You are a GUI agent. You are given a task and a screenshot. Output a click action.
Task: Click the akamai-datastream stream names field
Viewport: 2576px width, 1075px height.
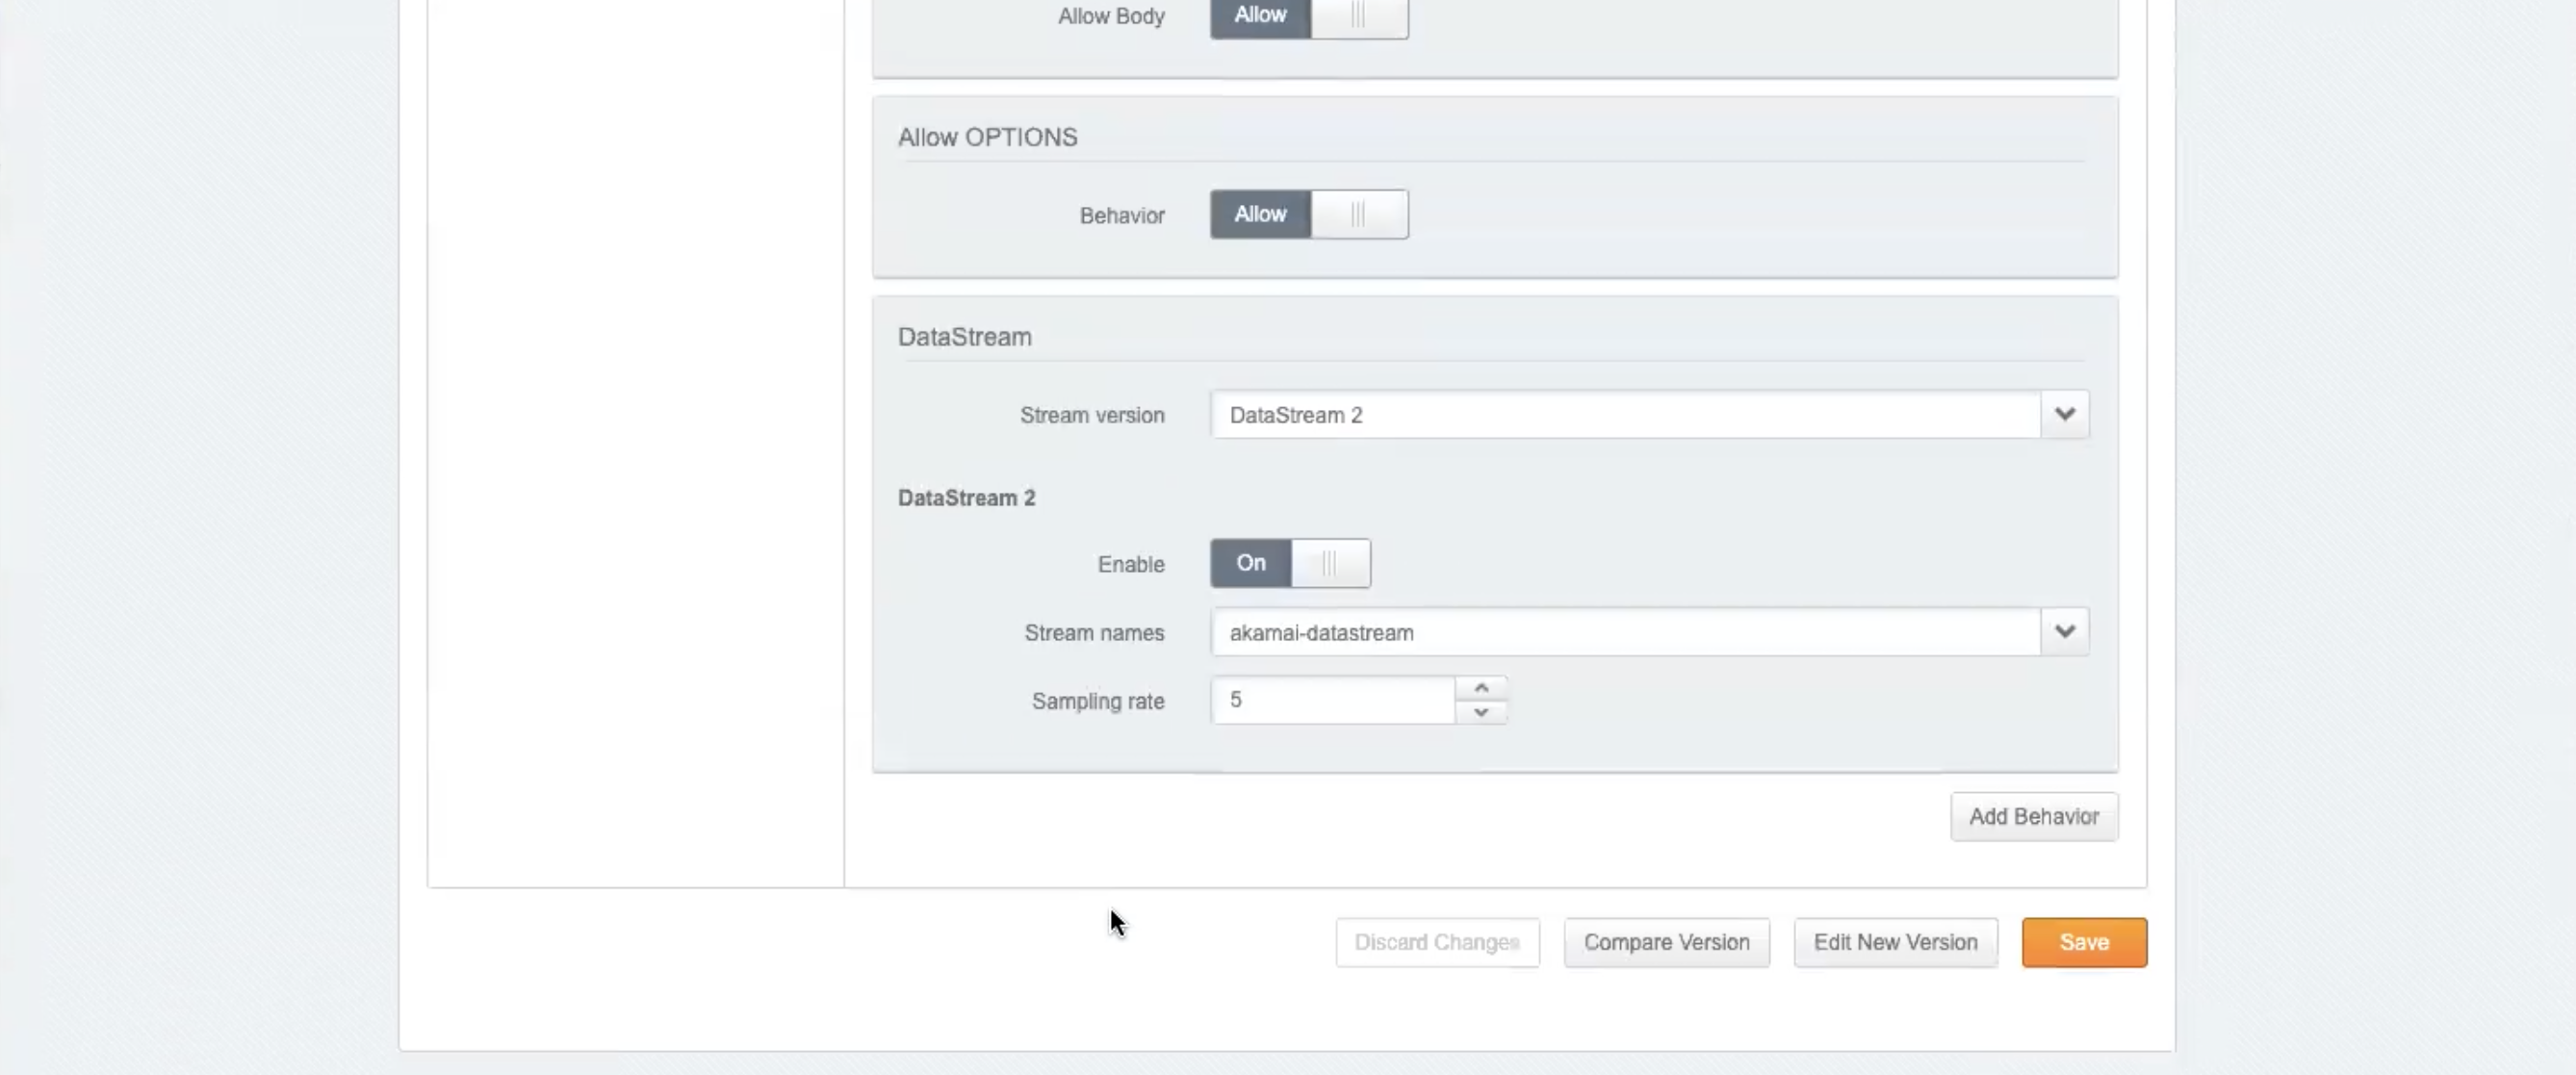[x=1624, y=633]
